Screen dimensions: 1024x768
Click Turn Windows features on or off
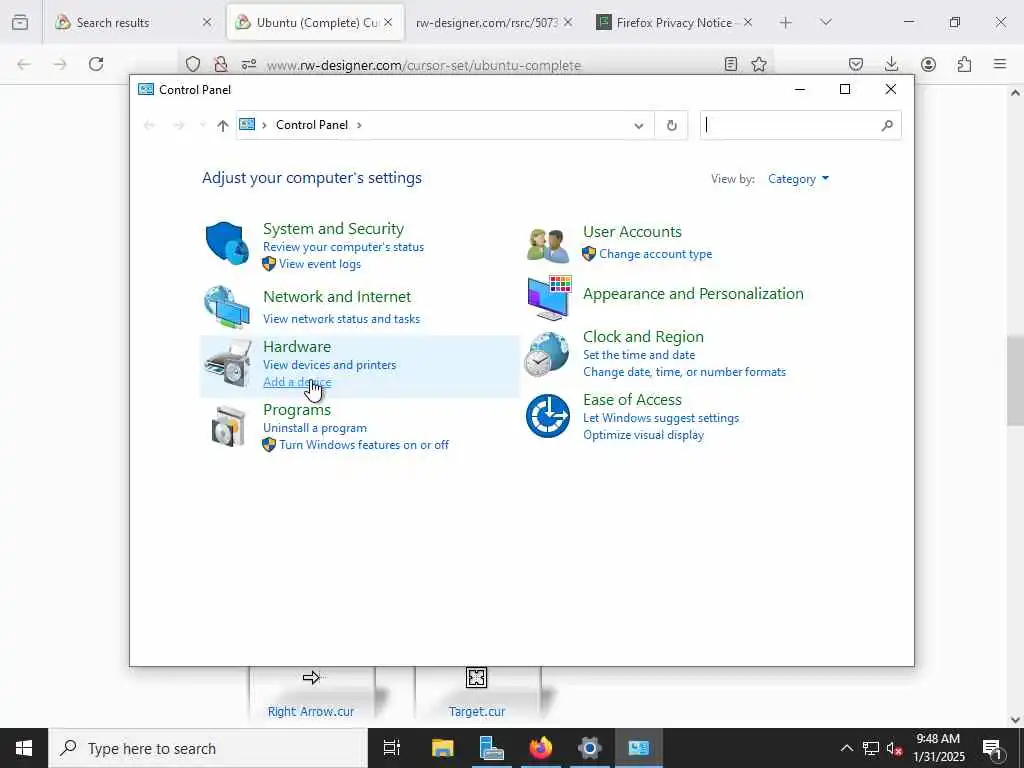pyautogui.click(x=364, y=445)
